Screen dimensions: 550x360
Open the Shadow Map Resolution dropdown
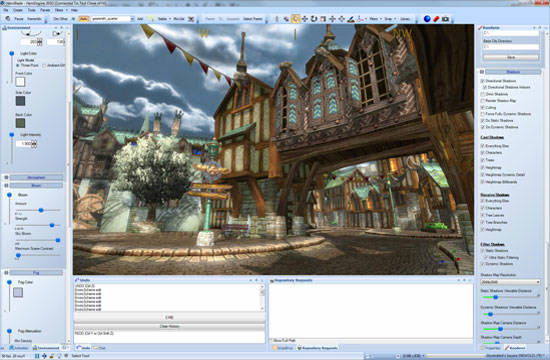(510, 282)
